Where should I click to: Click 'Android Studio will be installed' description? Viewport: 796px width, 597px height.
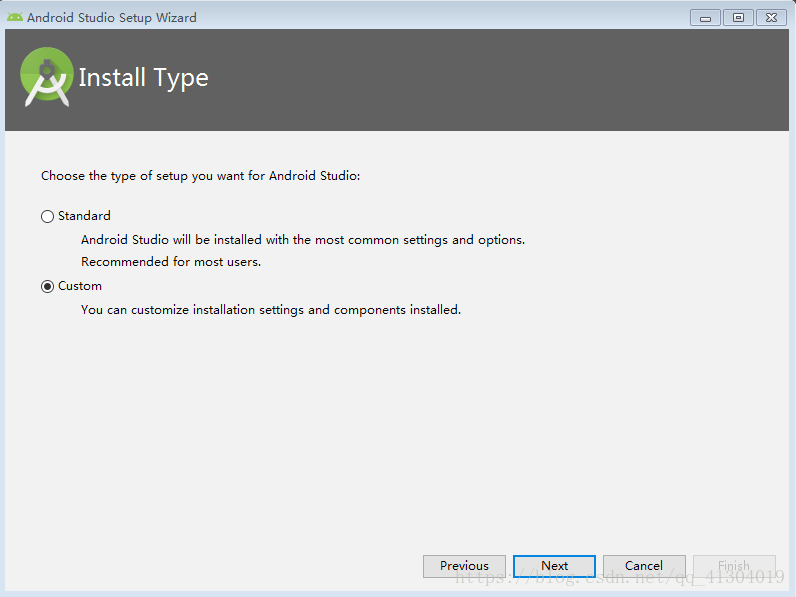click(x=303, y=240)
